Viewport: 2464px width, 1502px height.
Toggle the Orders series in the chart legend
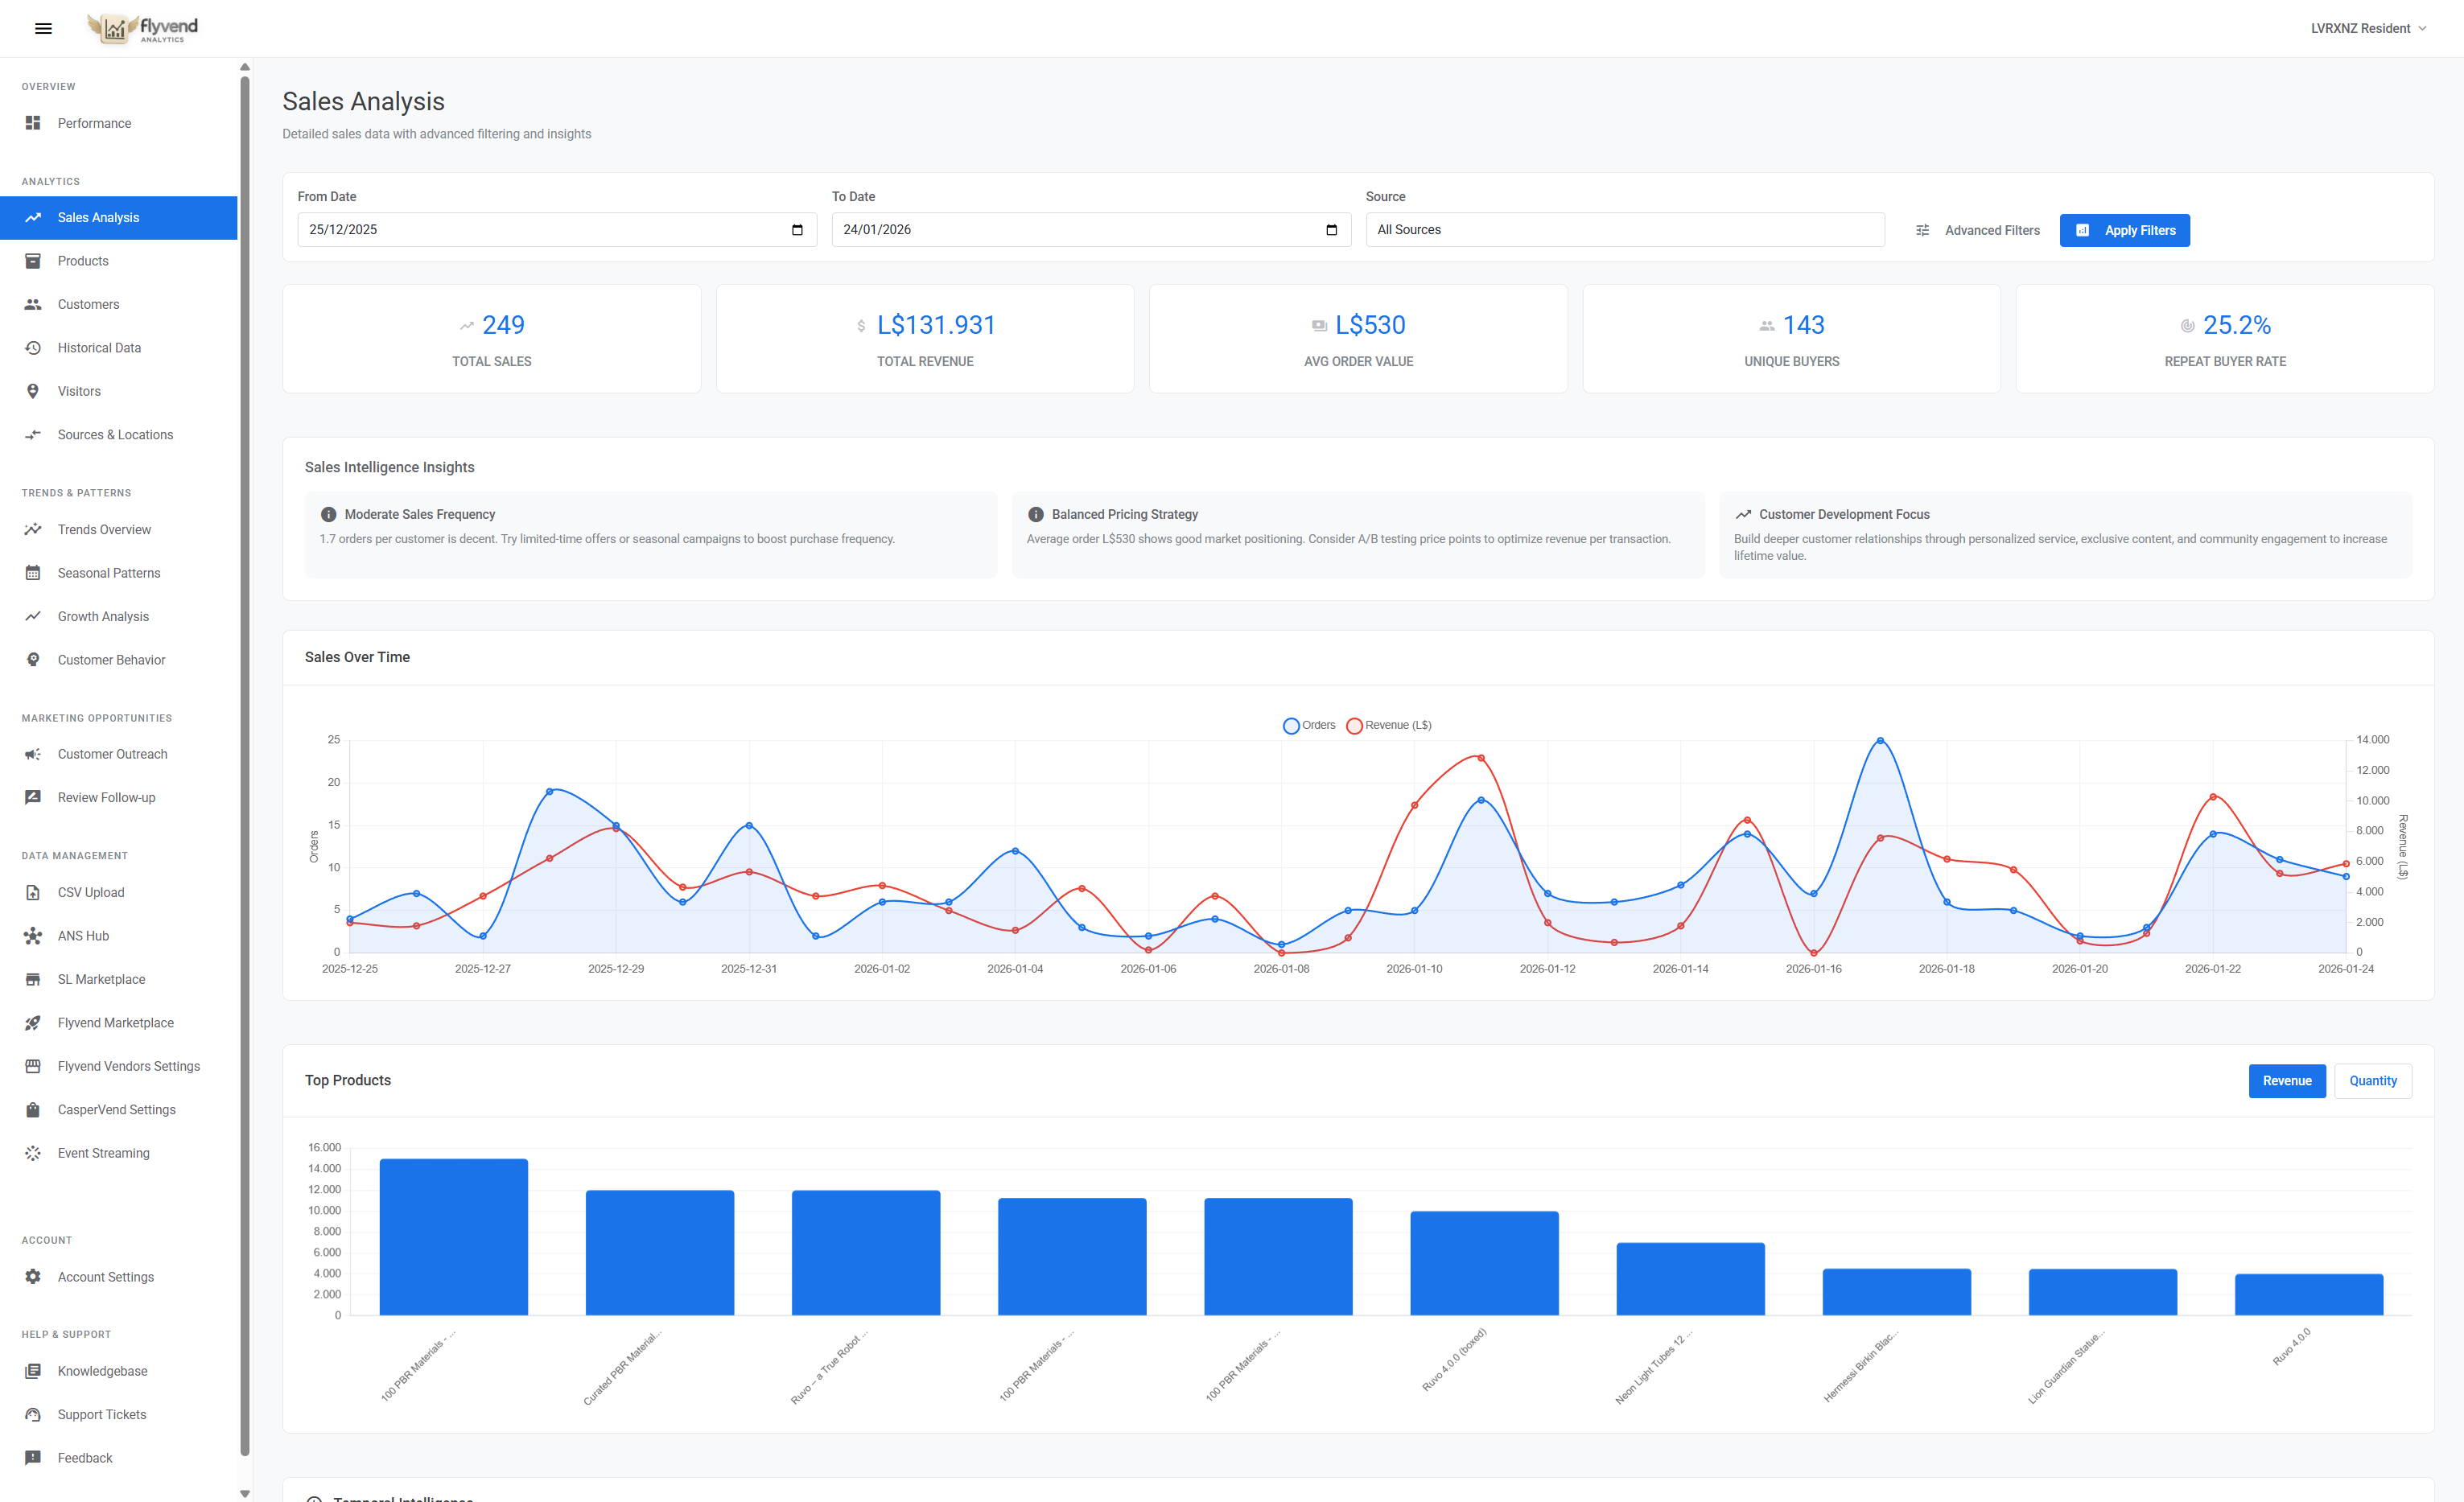coord(1309,725)
